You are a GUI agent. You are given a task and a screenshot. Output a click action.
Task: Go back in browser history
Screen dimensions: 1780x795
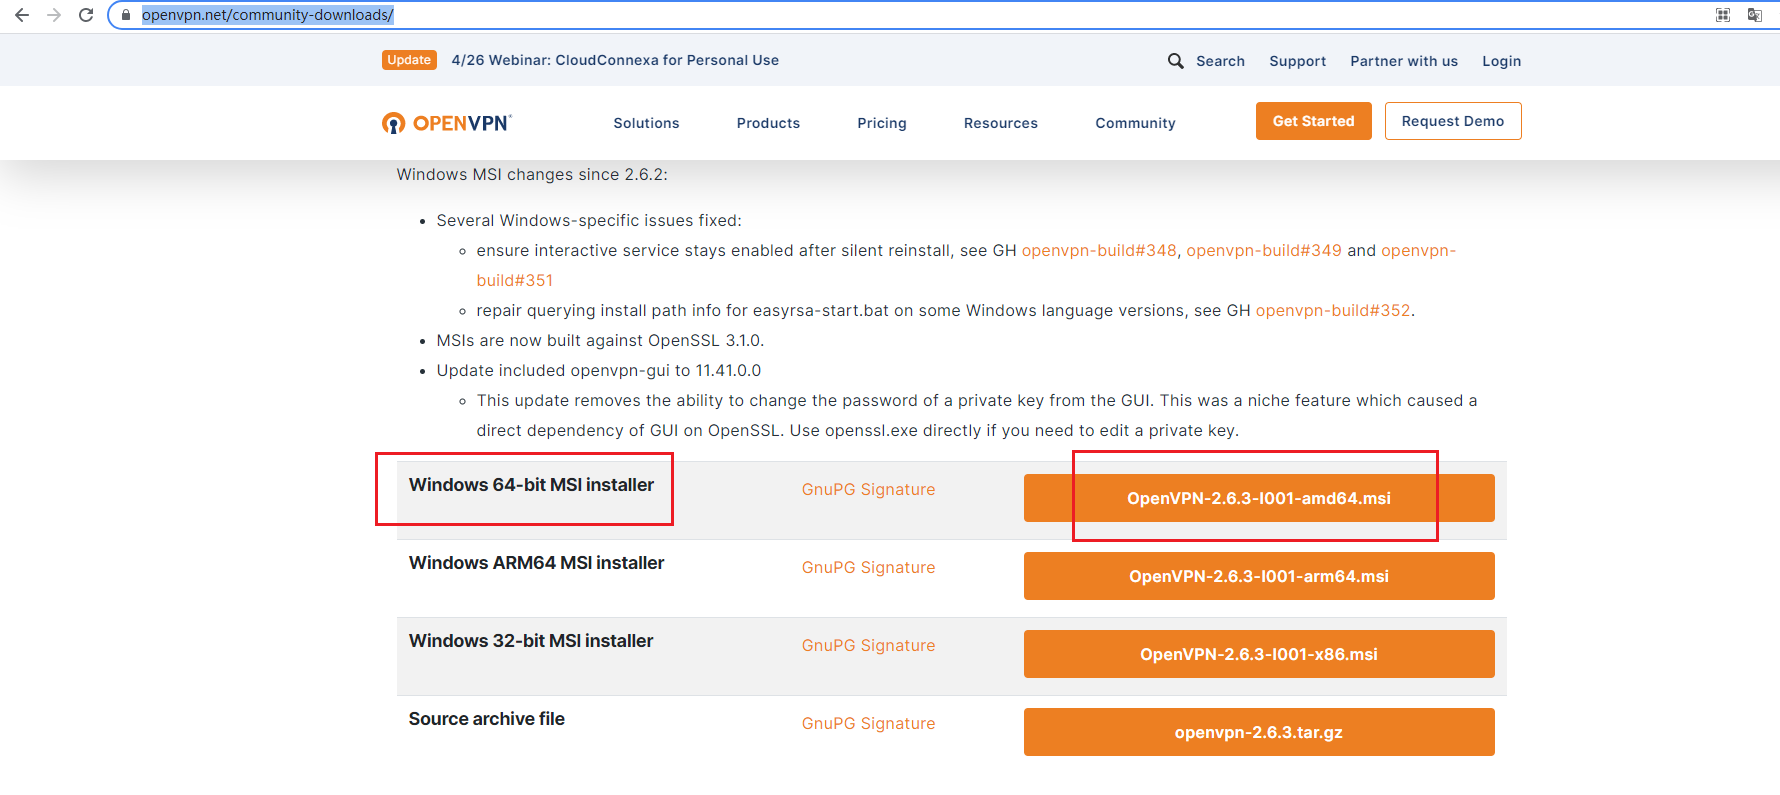click(22, 15)
